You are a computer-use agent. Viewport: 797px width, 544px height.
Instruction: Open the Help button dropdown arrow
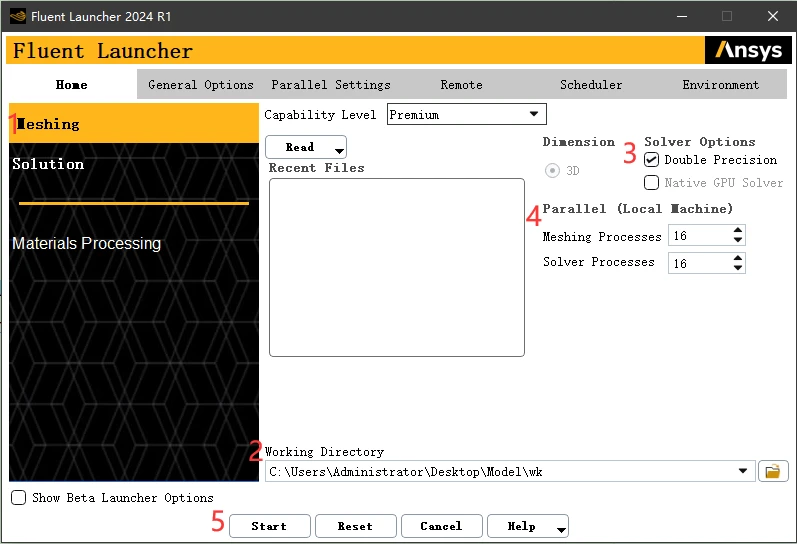pos(561,530)
